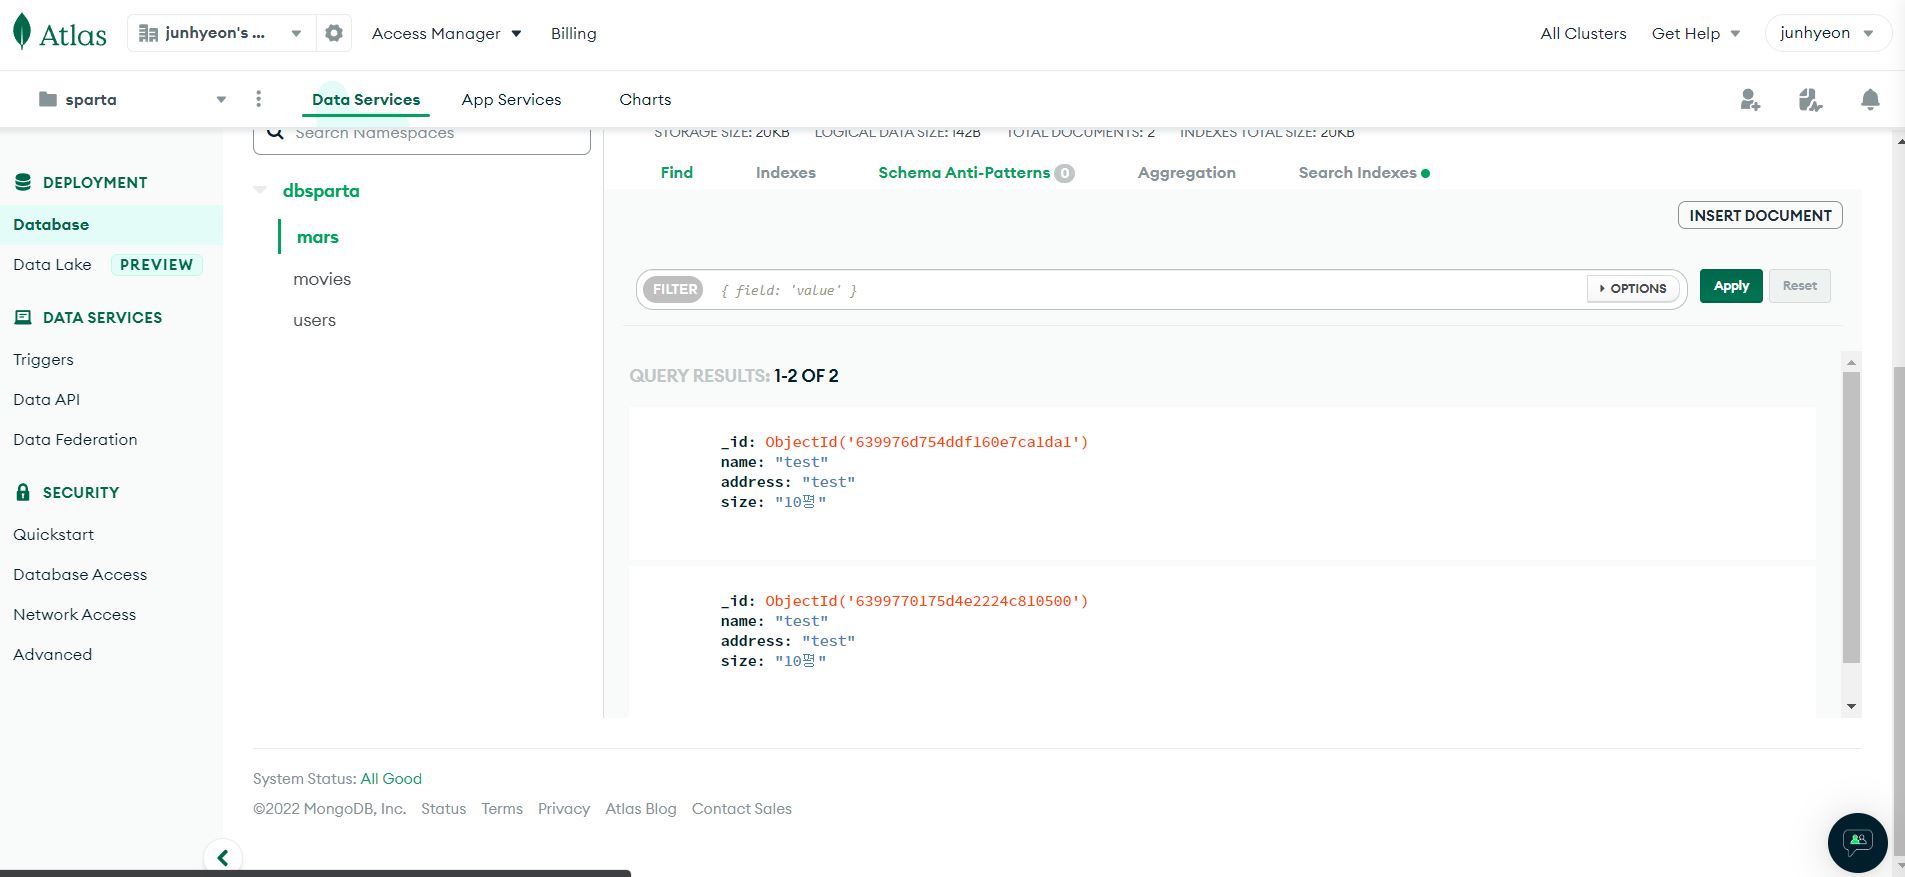Open Network Access in the sidebar
Screen dimensions: 1905x877
74,614
